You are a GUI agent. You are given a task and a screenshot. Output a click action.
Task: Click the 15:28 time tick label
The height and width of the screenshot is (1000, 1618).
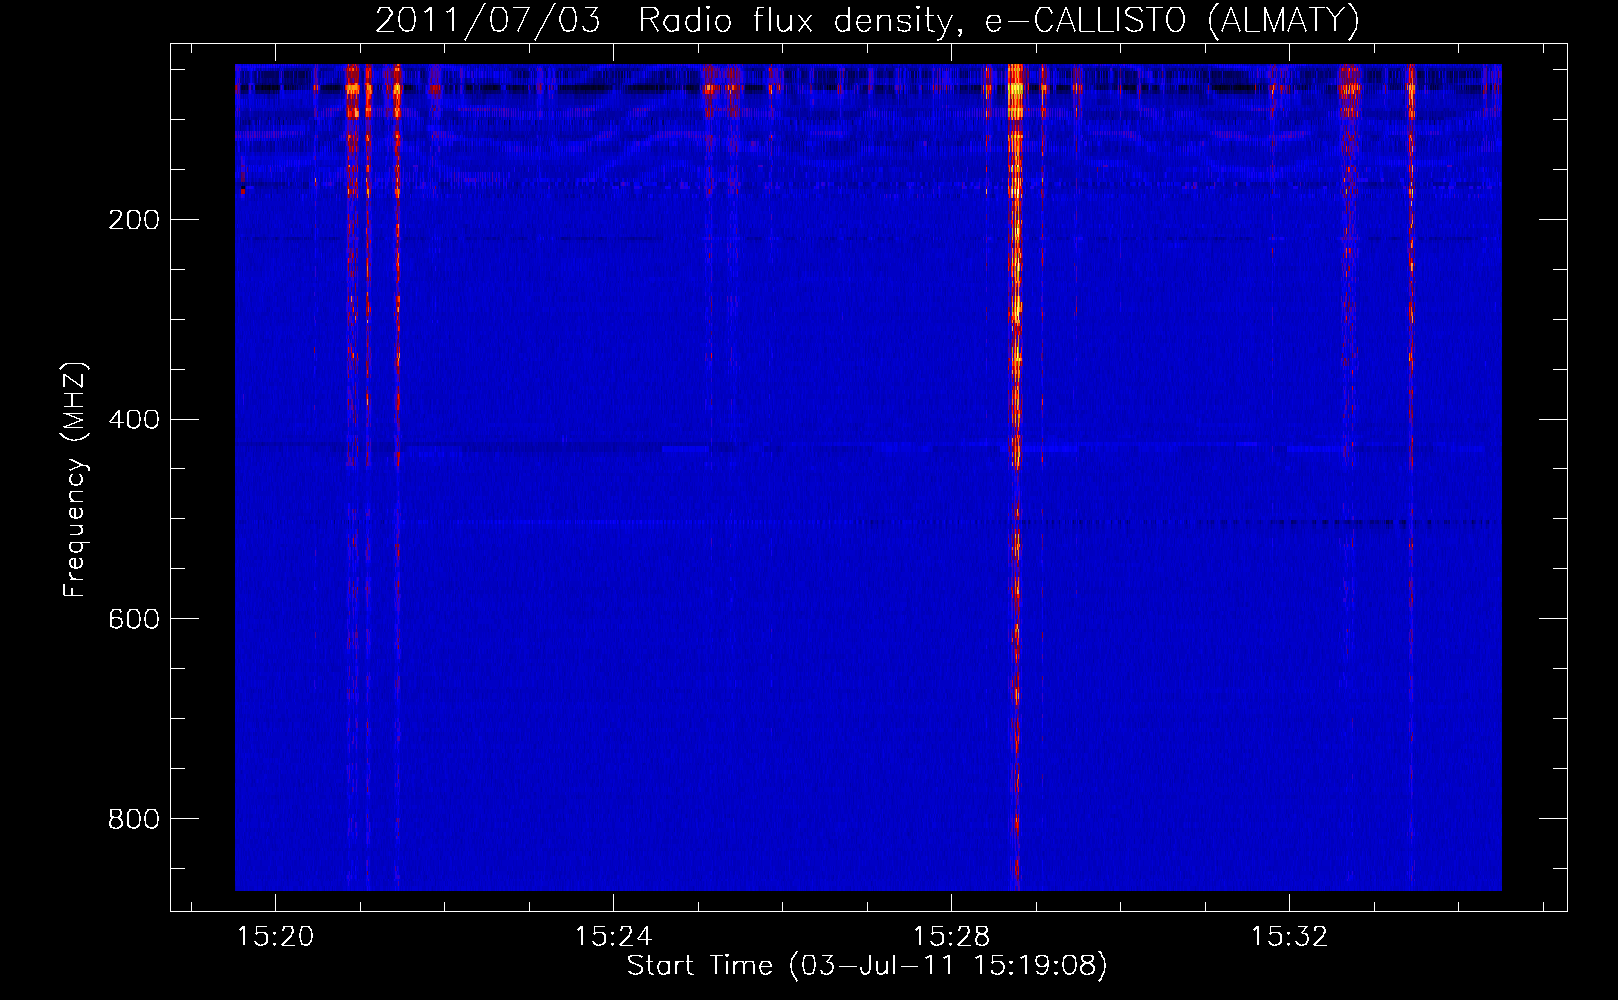(951, 937)
